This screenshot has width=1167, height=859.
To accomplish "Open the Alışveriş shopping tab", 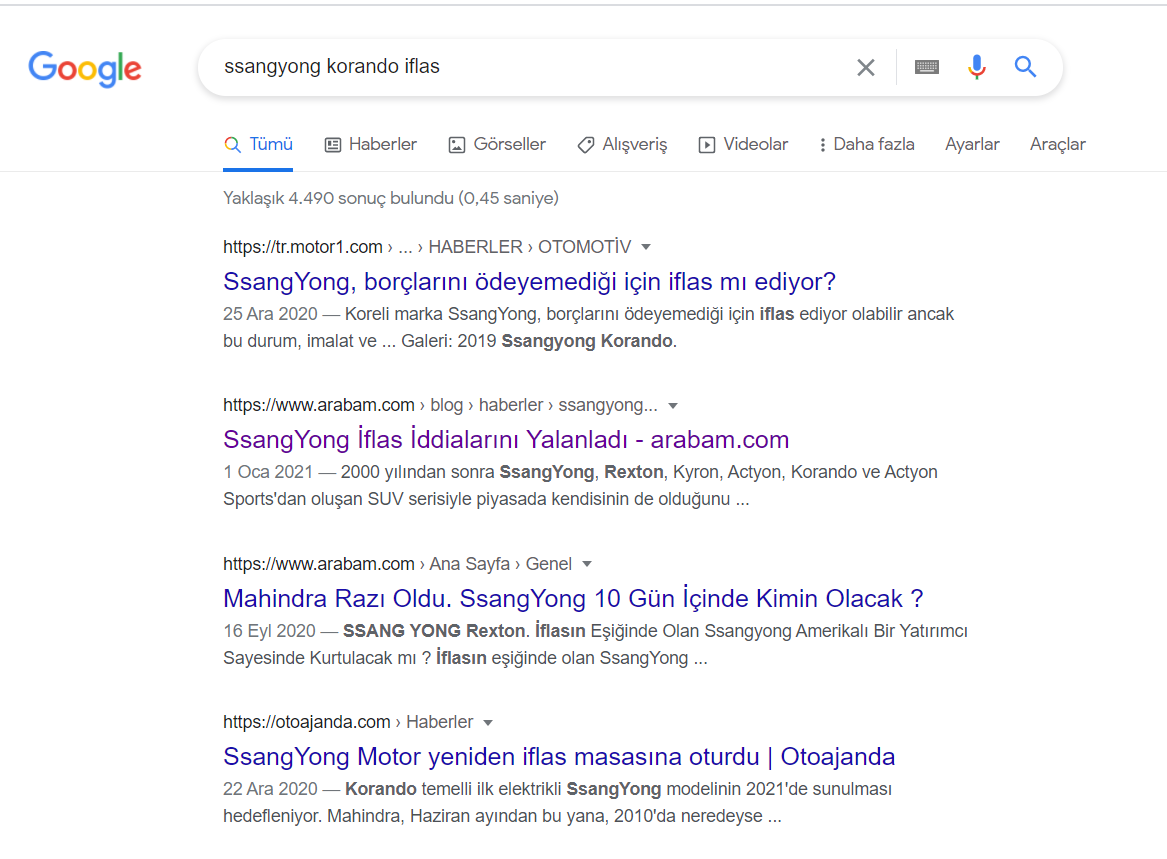I will click(622, 144).
